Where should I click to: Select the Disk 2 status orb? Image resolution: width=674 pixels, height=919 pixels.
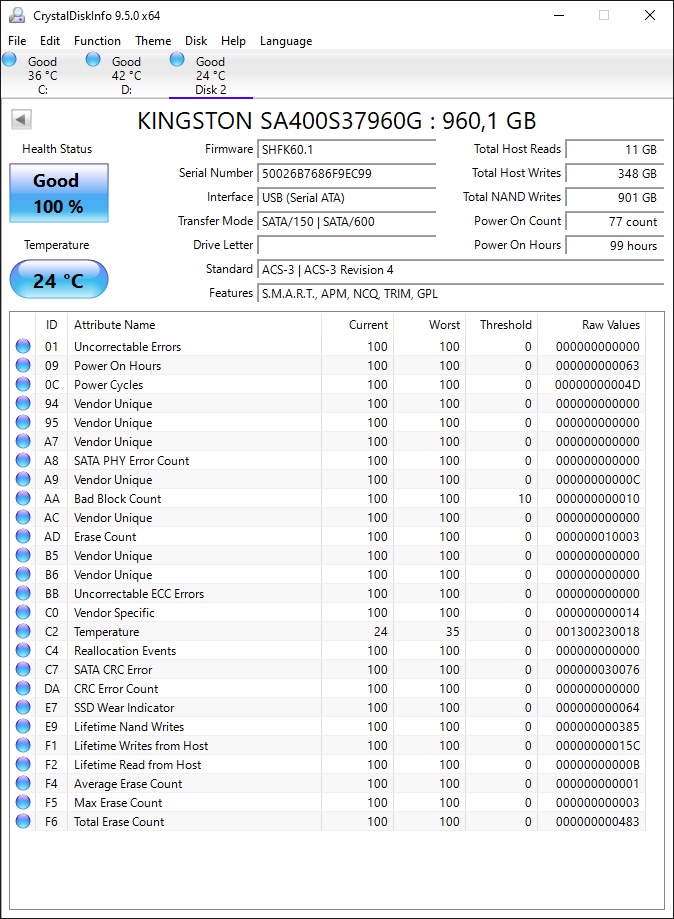177,59
